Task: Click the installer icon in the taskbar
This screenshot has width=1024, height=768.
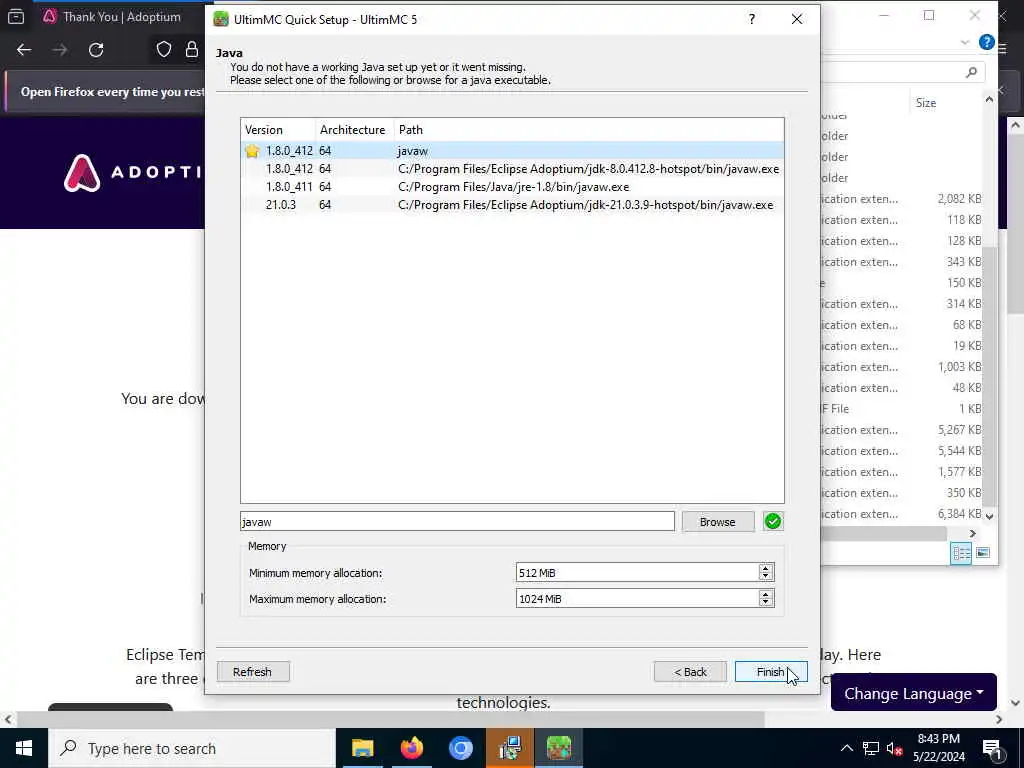Action: [x=509, y=748]
